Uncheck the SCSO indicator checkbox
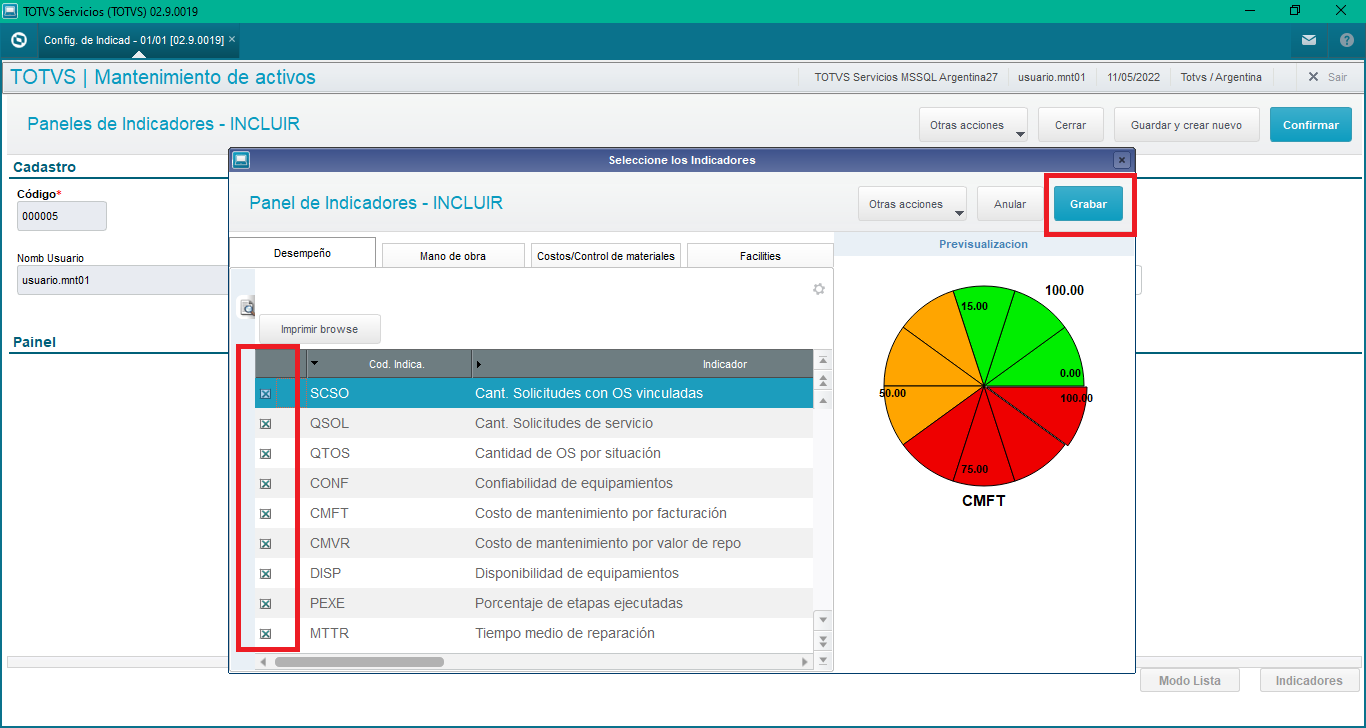 point(266,394)
